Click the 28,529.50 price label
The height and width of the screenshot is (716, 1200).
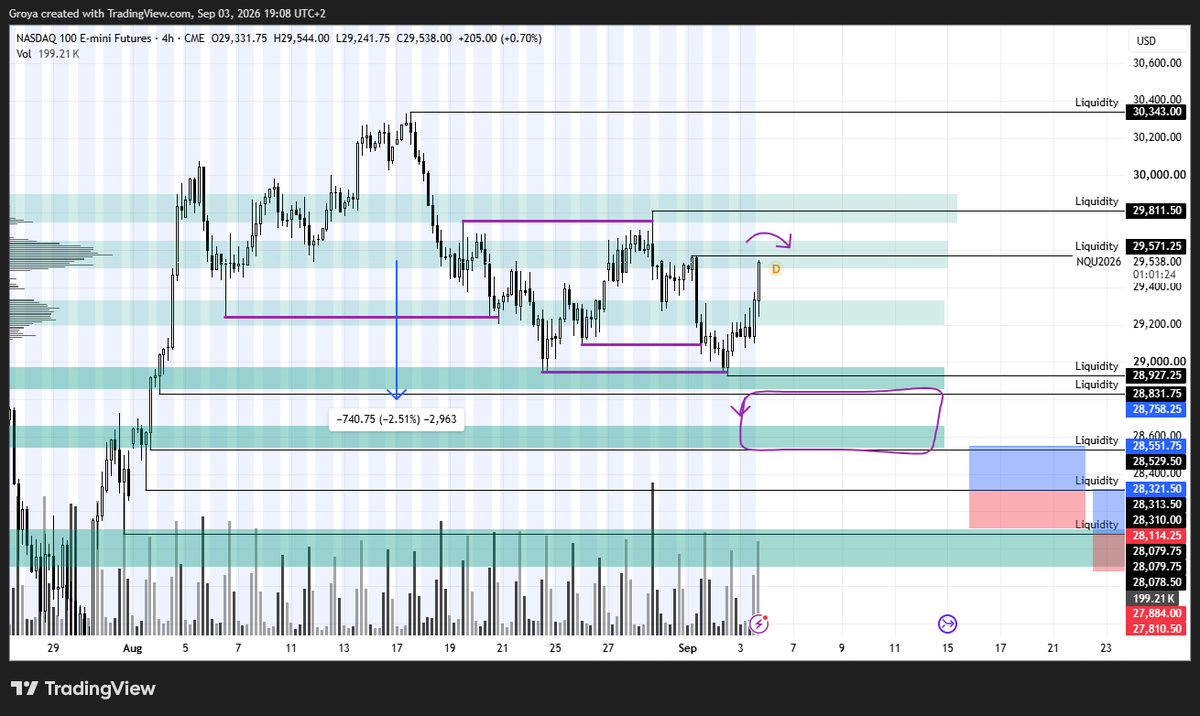1157,461
